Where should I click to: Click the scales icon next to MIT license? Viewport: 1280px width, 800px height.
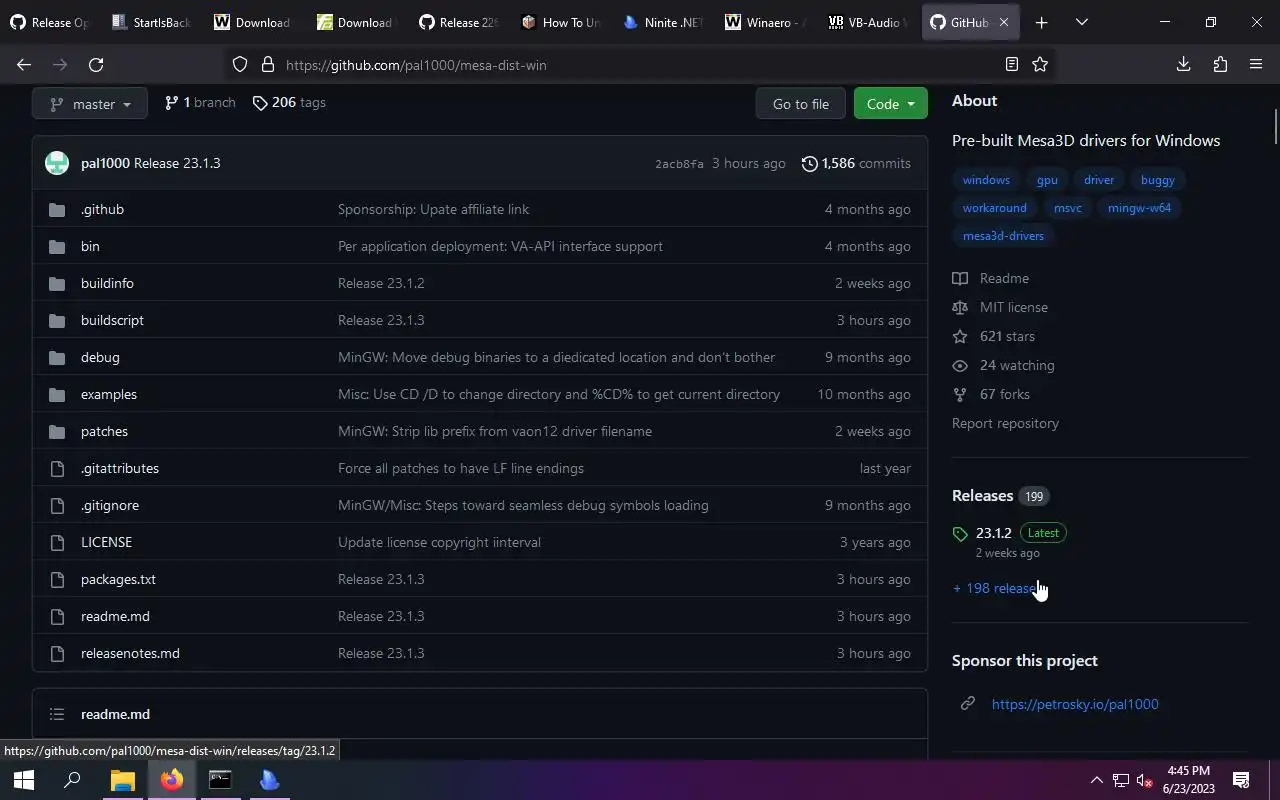point(960,307)
